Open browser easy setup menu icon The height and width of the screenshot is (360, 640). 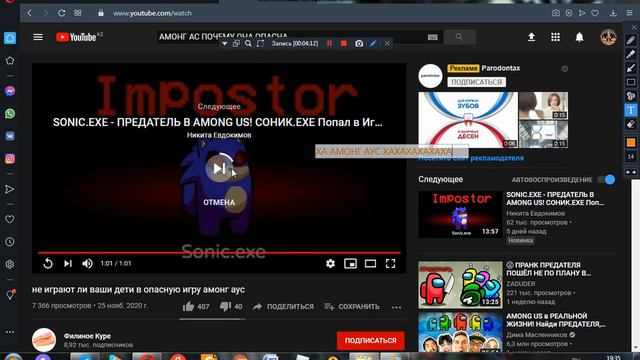click(629, 13)
